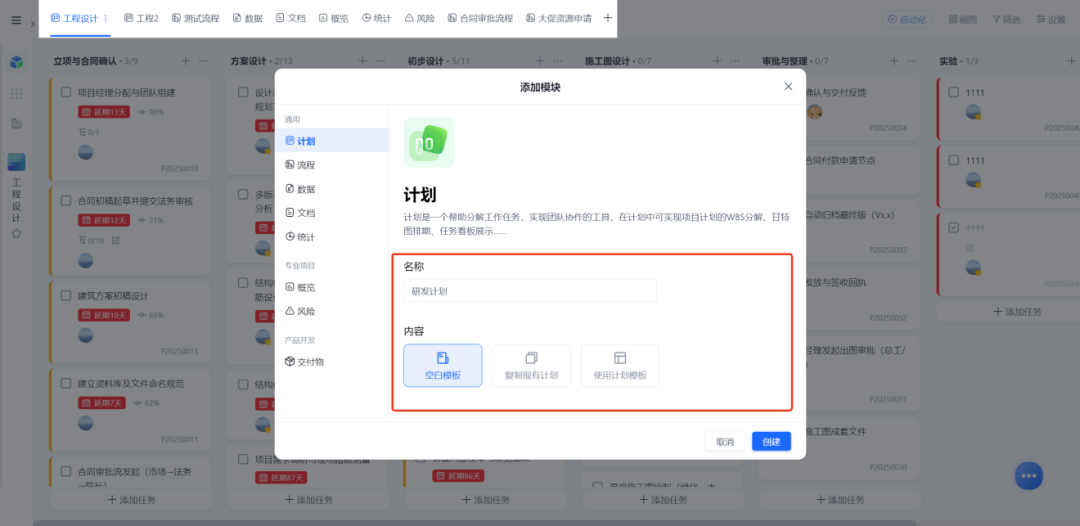Image resolution: width=1080 pixels, height=526 pixels.
Task: Favorite the project with the star icon
Action: (17, 233)
